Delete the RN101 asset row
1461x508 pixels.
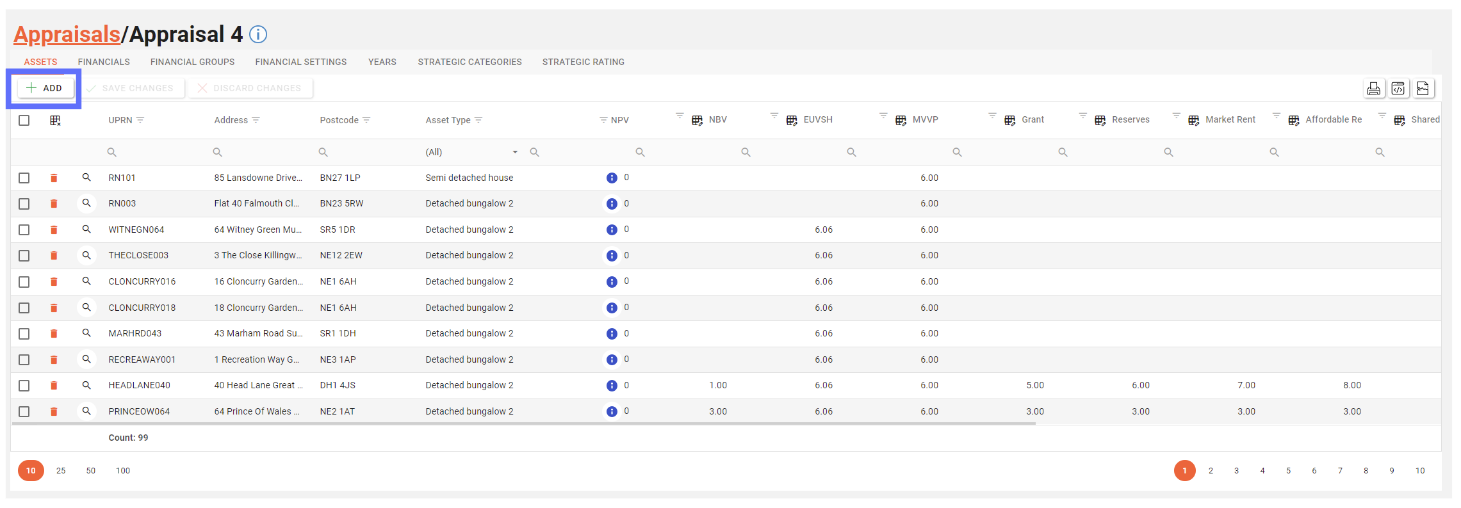tap(54, 178)
